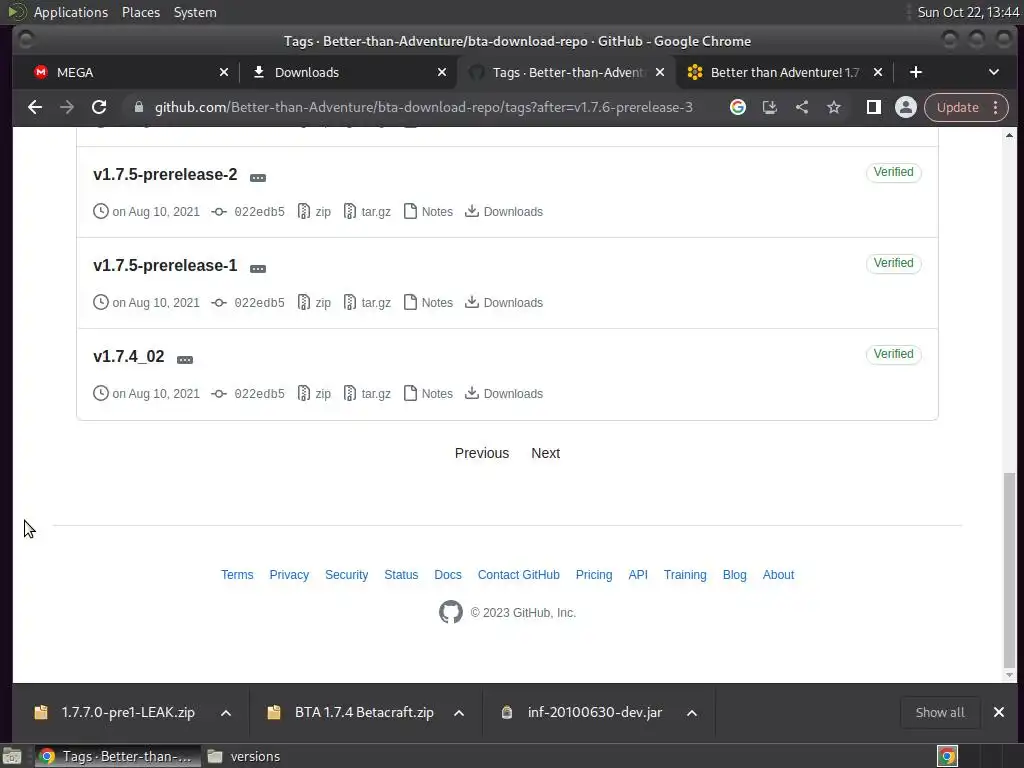Open the Chrome profile avatar menu
Viewport: 1024px width, 768px height.
[905, 107]
